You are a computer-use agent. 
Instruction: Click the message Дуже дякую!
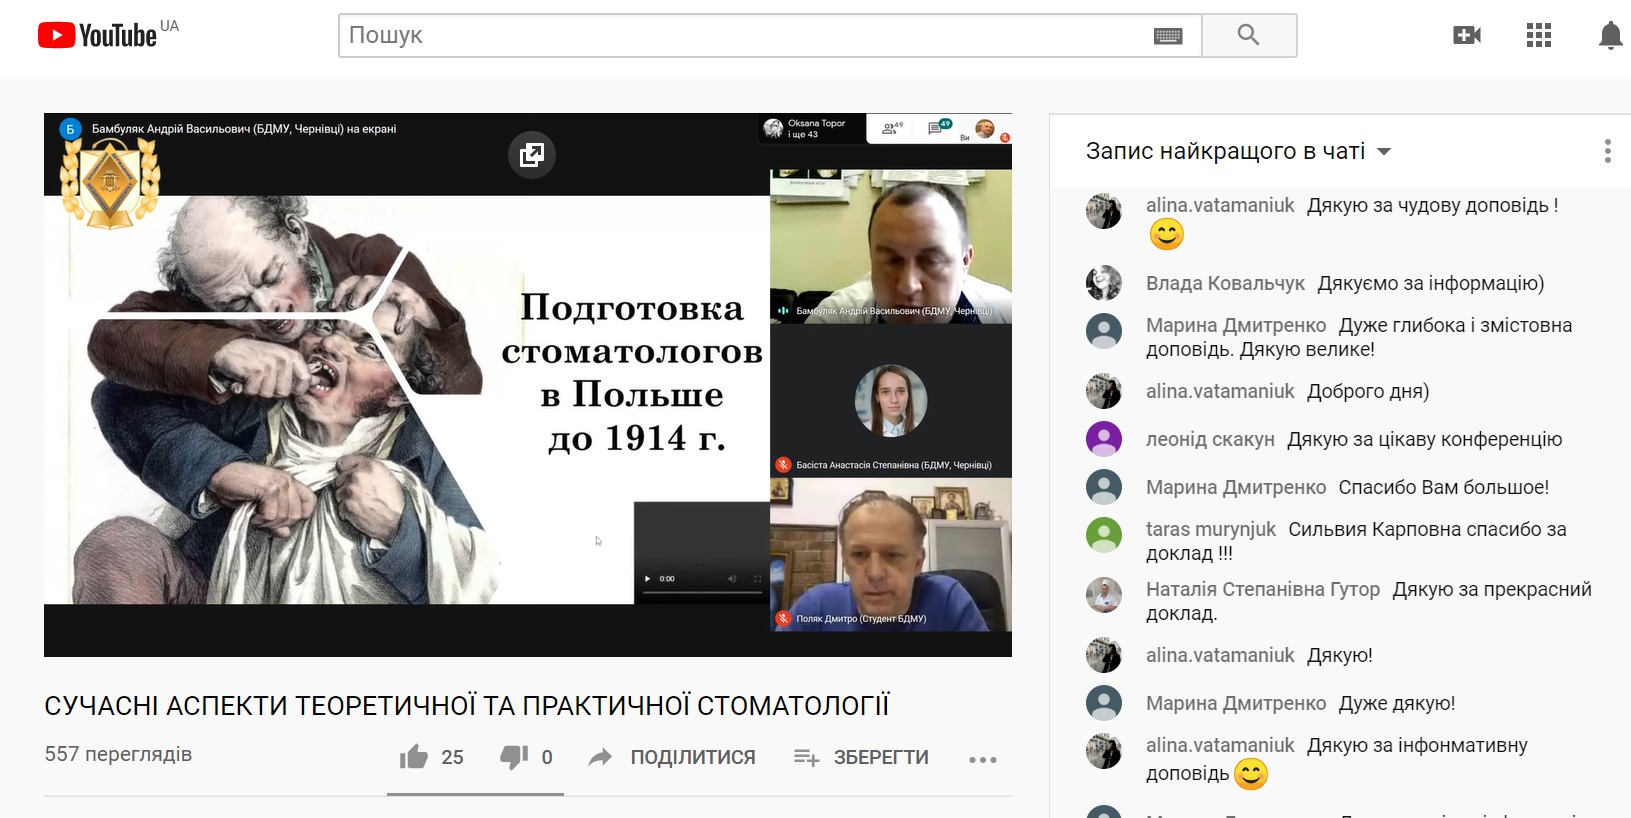point(1397,703)
